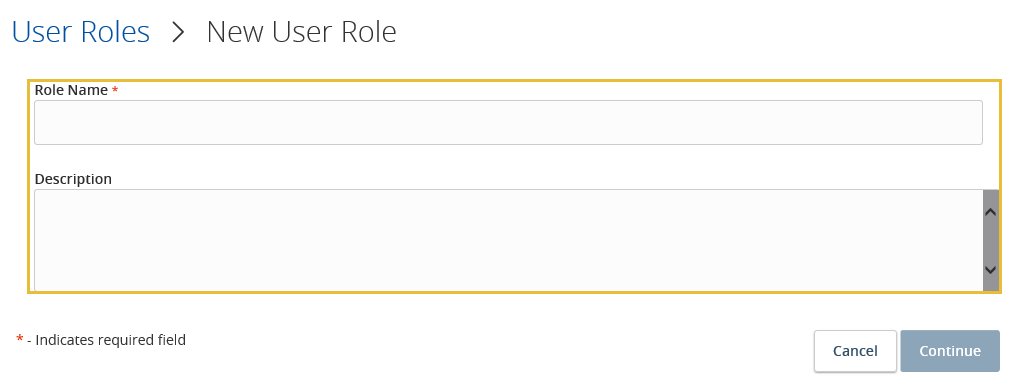The image size is (1010, 389).
Task: Place cursor in the Description text area
Action: click(508, 240)
